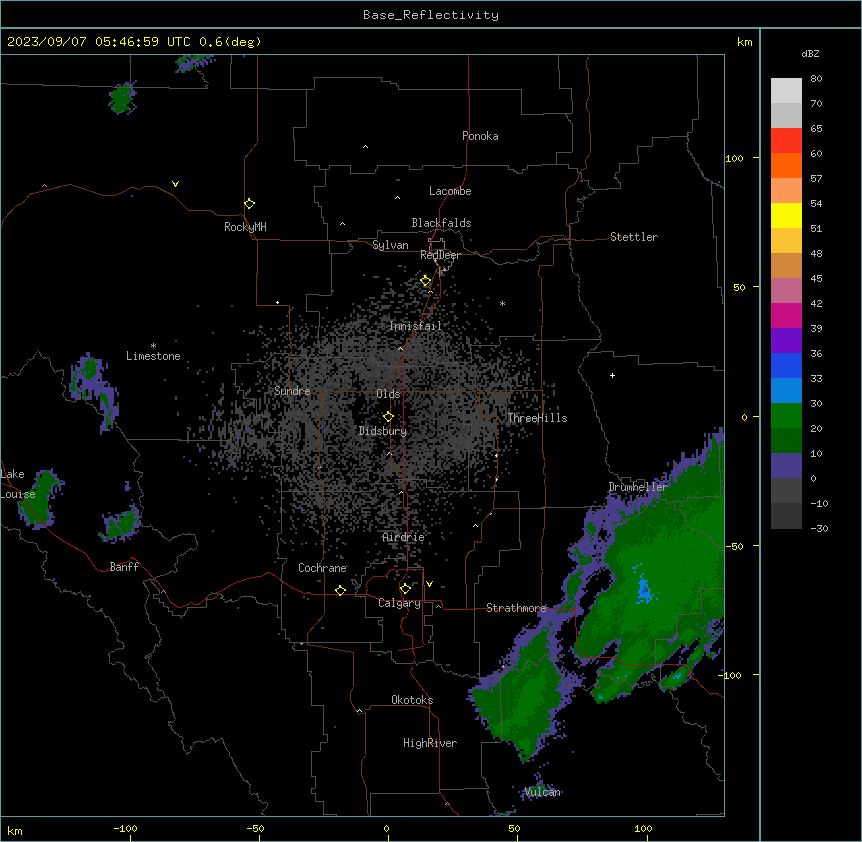Screen dimensions: 862x842
Task: Click the Didsbury label
Action: [383, 431]
